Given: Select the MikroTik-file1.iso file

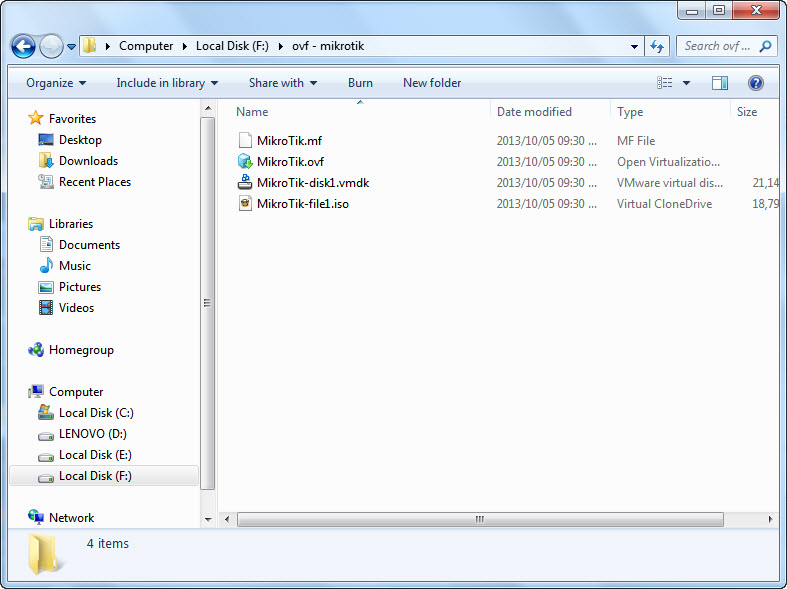Looking at the screenshot, I should [x=302, y=204].
